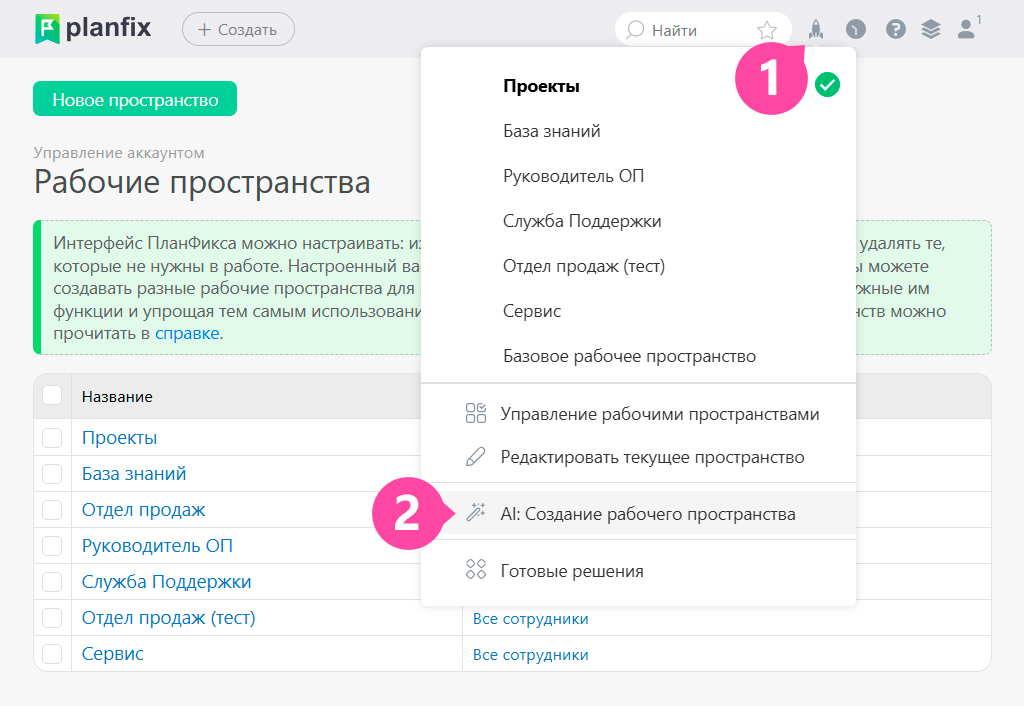The height and width of the screenshot is (706, 1024).
Task: Click the magnifier search icon
Action: tap(635, 30)
